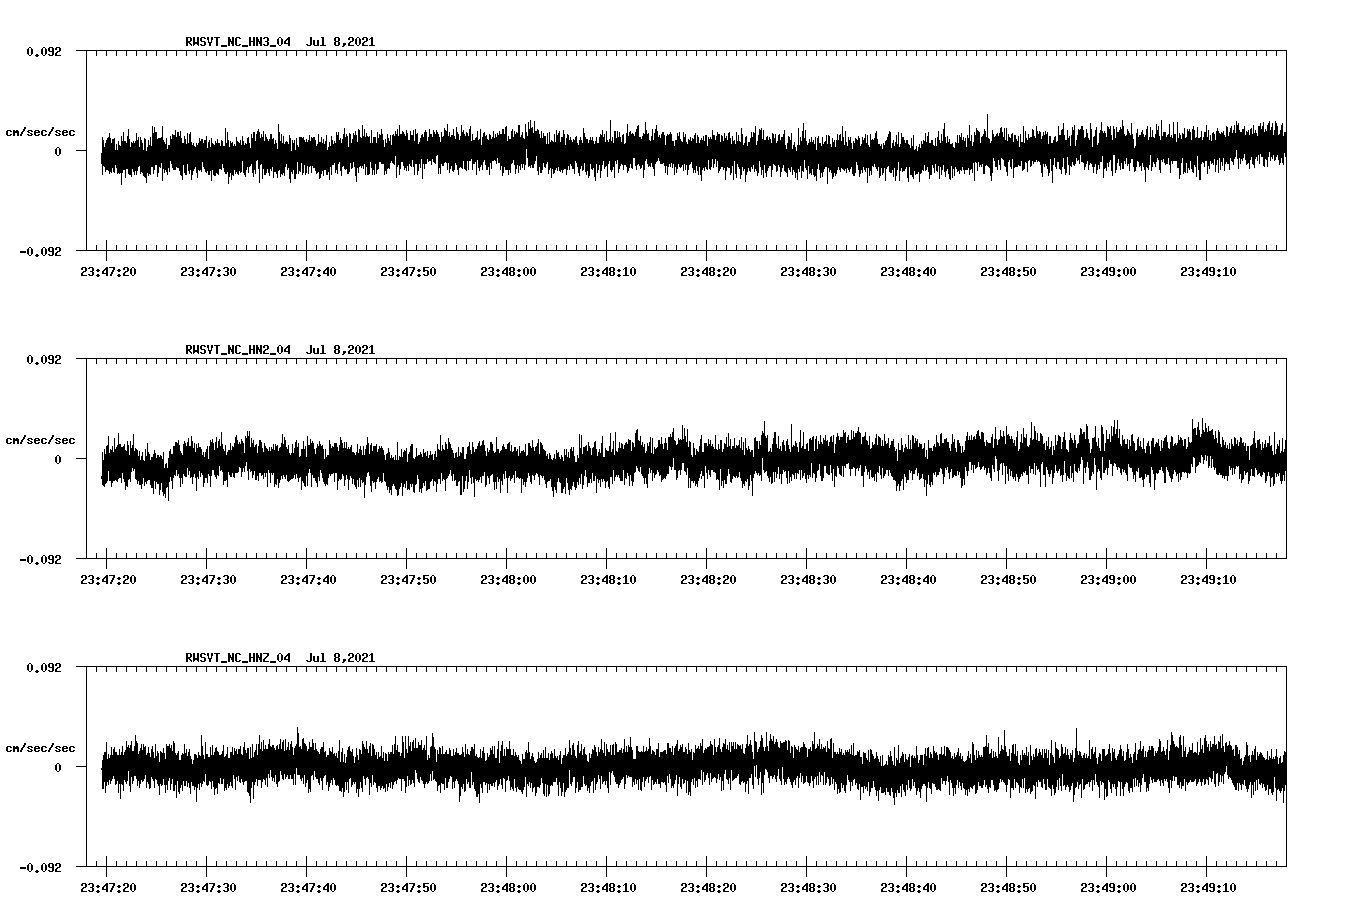Click the 23:48:00 timestamp under middle plot
The image size is (1358, 924).
[x=506, y=577]
